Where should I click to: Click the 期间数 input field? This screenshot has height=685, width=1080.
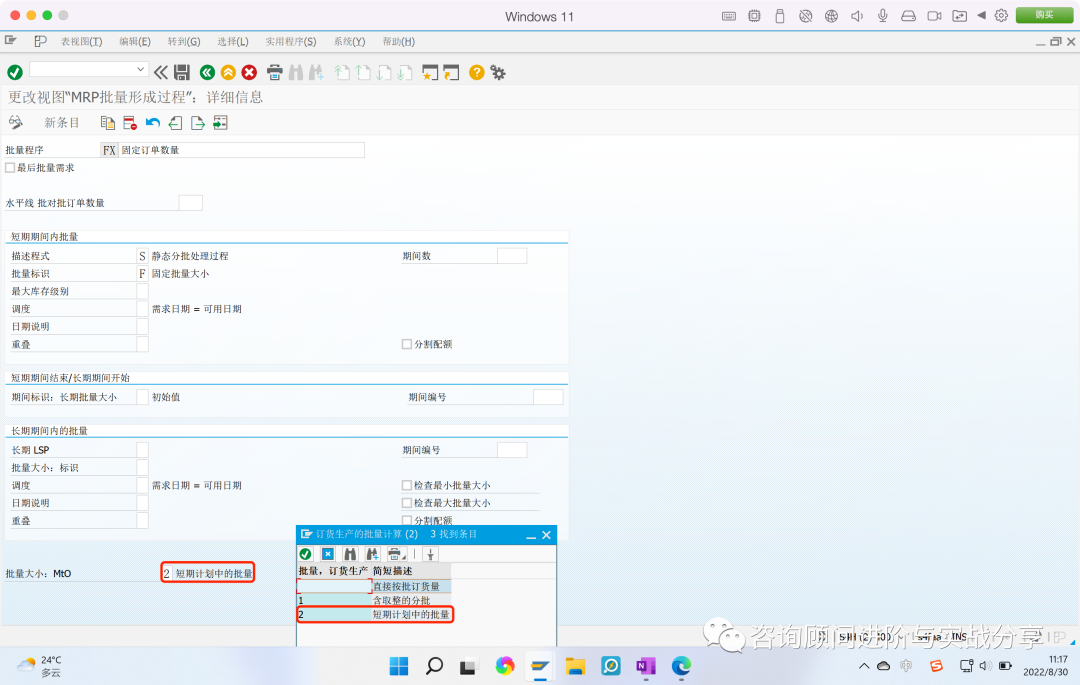[512, 255]
